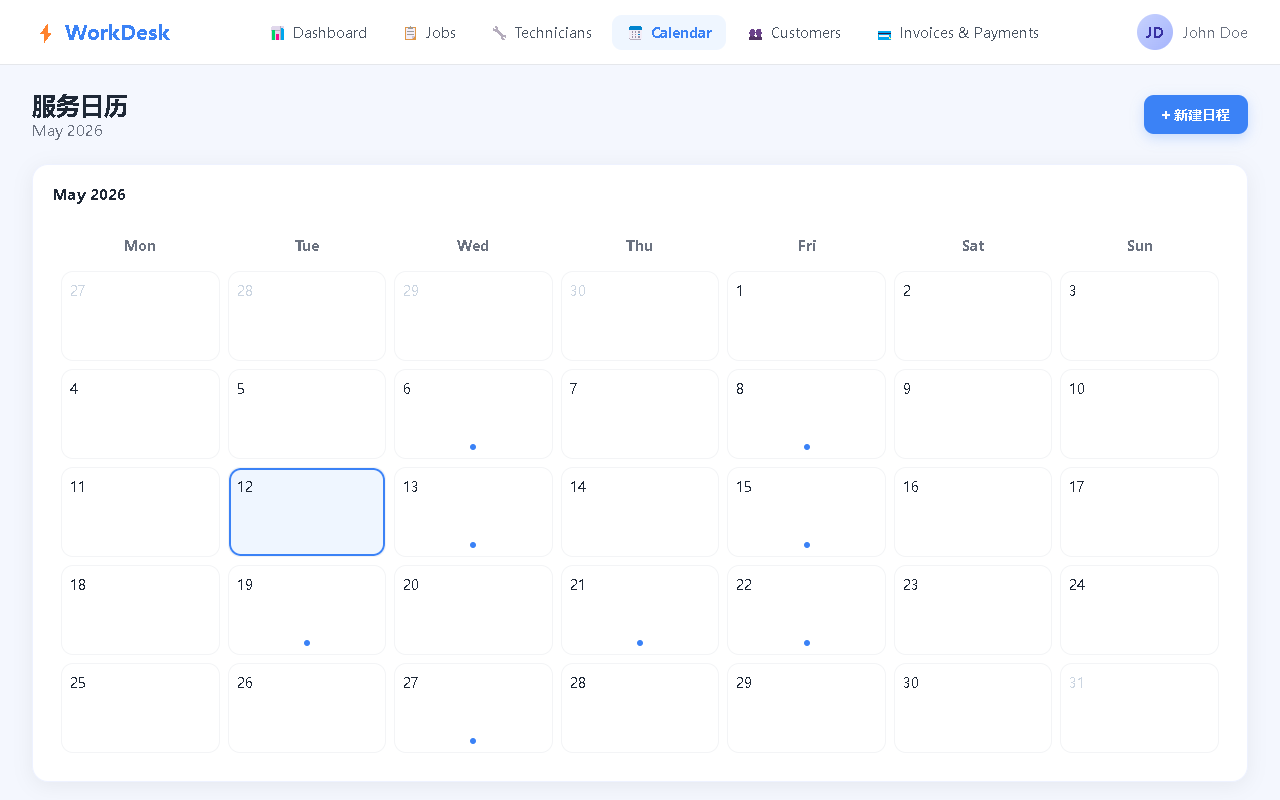The image size is (1280, 800).
Task: Open the May 1 day cell
Action: coord(806,316)
